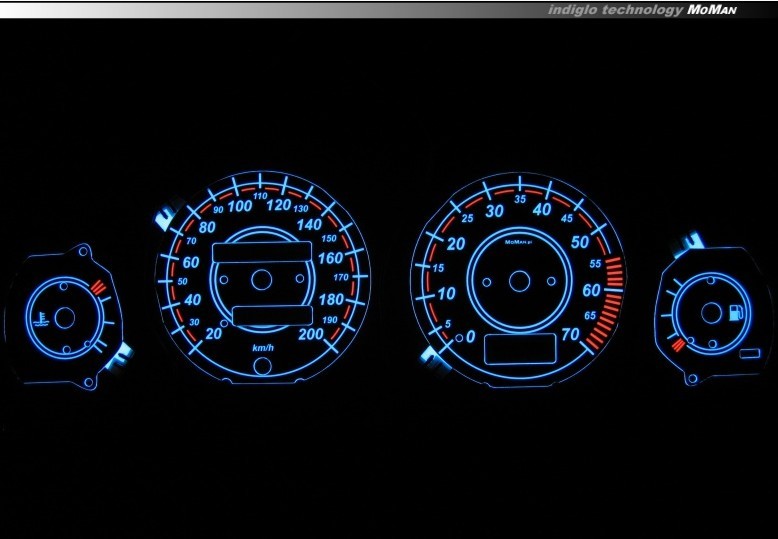This screenshot has height=539, width=778.
Task: Click the small circle below km/h label
Action: (x=262, y=365)
